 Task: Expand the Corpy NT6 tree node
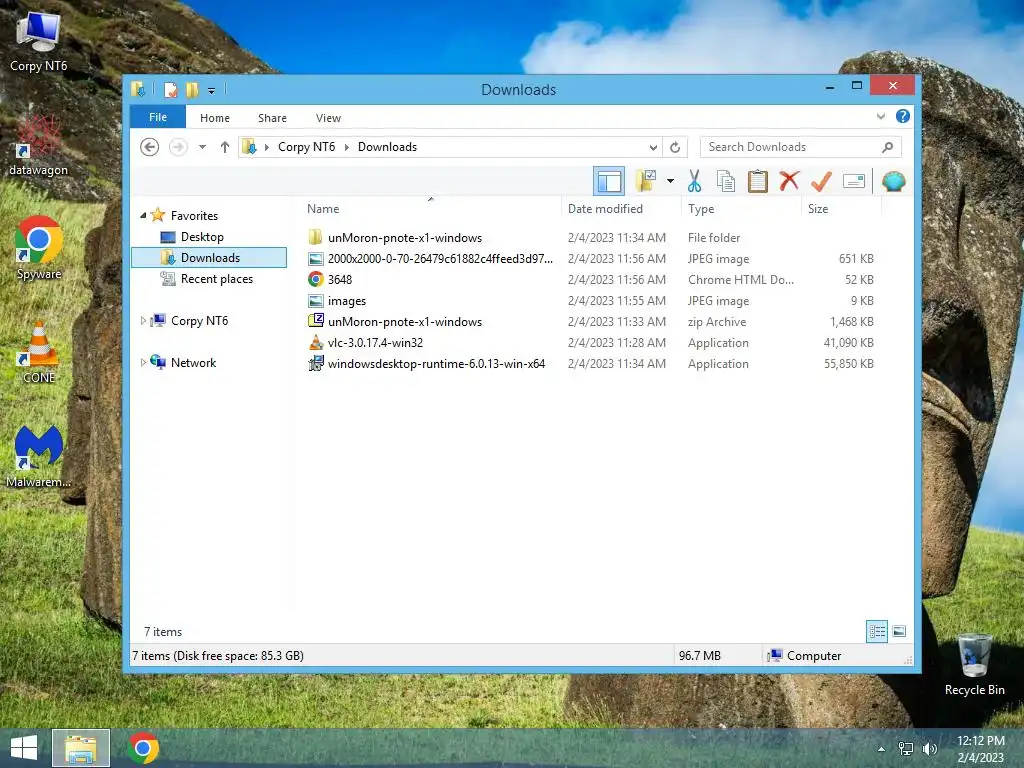tap(143, 321)
